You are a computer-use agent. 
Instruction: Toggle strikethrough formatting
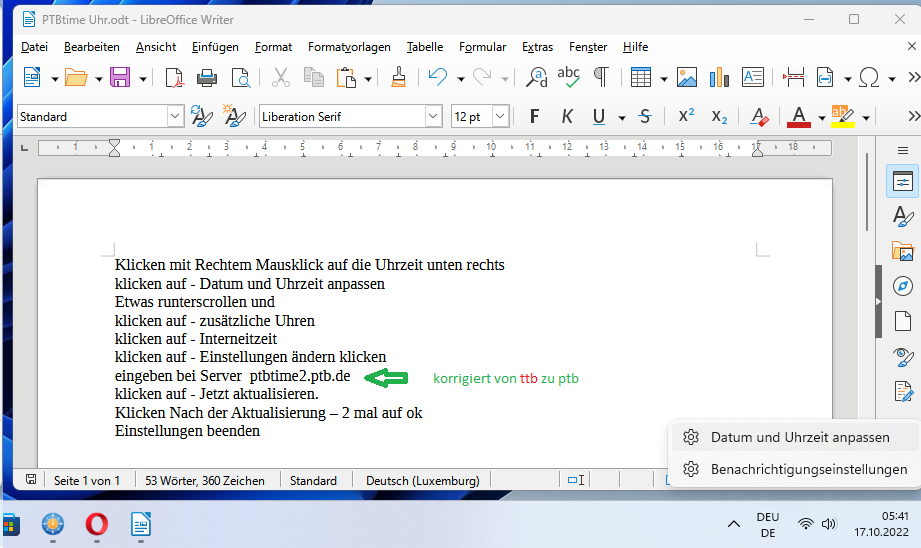[645, 116]
